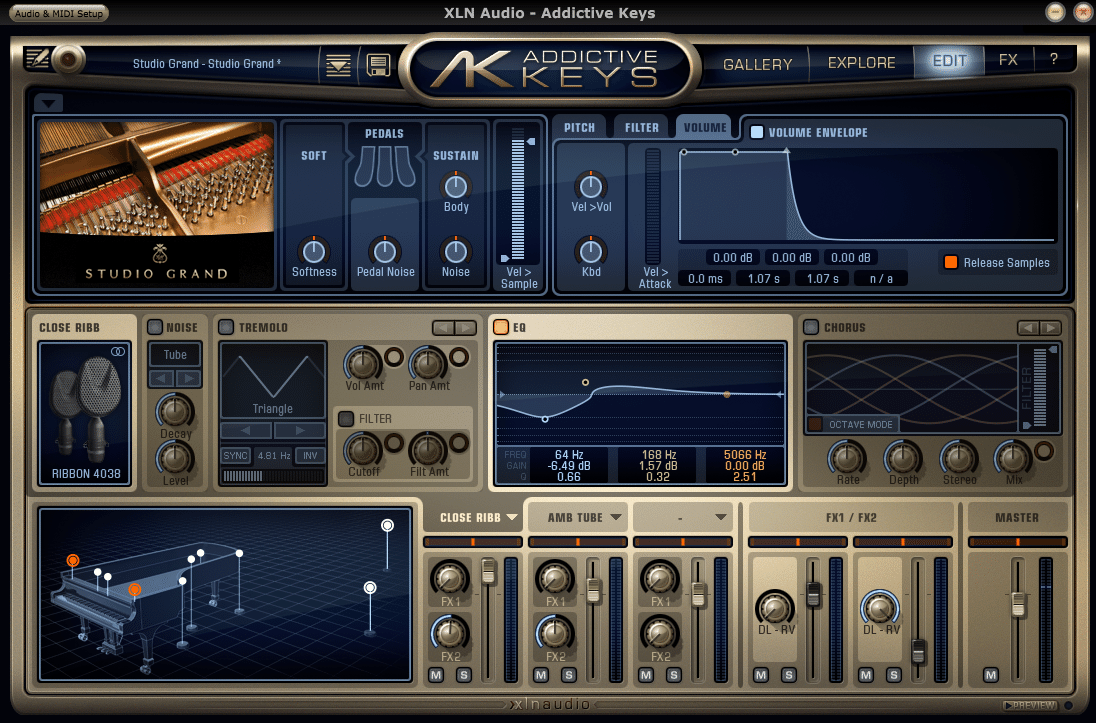Solo the AMB TUBE channel

pos(568,675)
